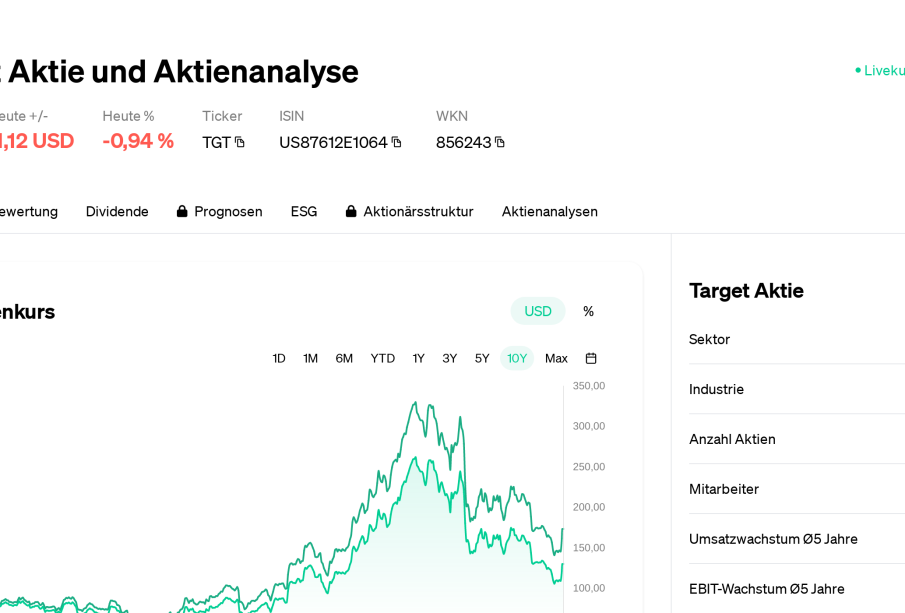Click the lock icon beside Prognosen
The height and width of the screenshot is (613, 905).
click(182, 211)
